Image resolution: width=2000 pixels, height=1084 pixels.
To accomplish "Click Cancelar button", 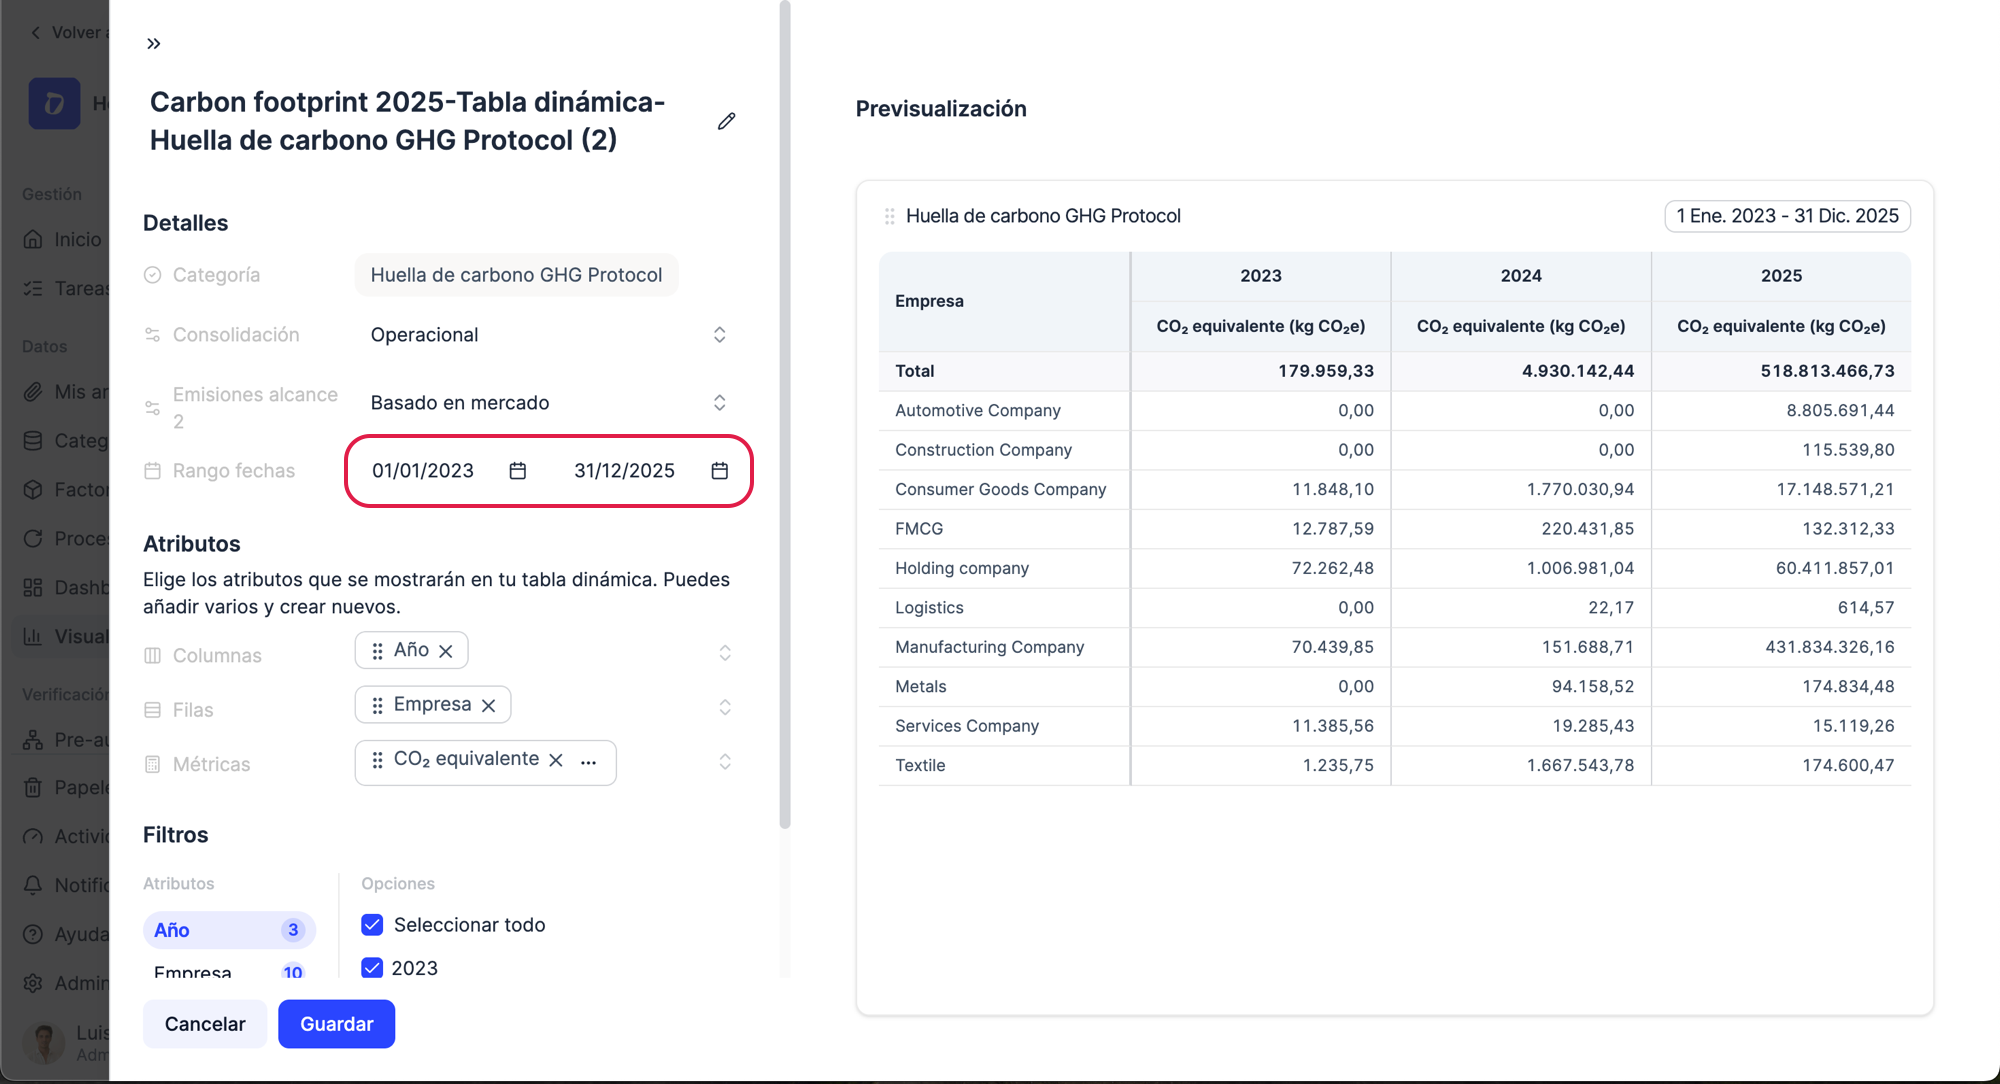I will [x=205, y=1024].
